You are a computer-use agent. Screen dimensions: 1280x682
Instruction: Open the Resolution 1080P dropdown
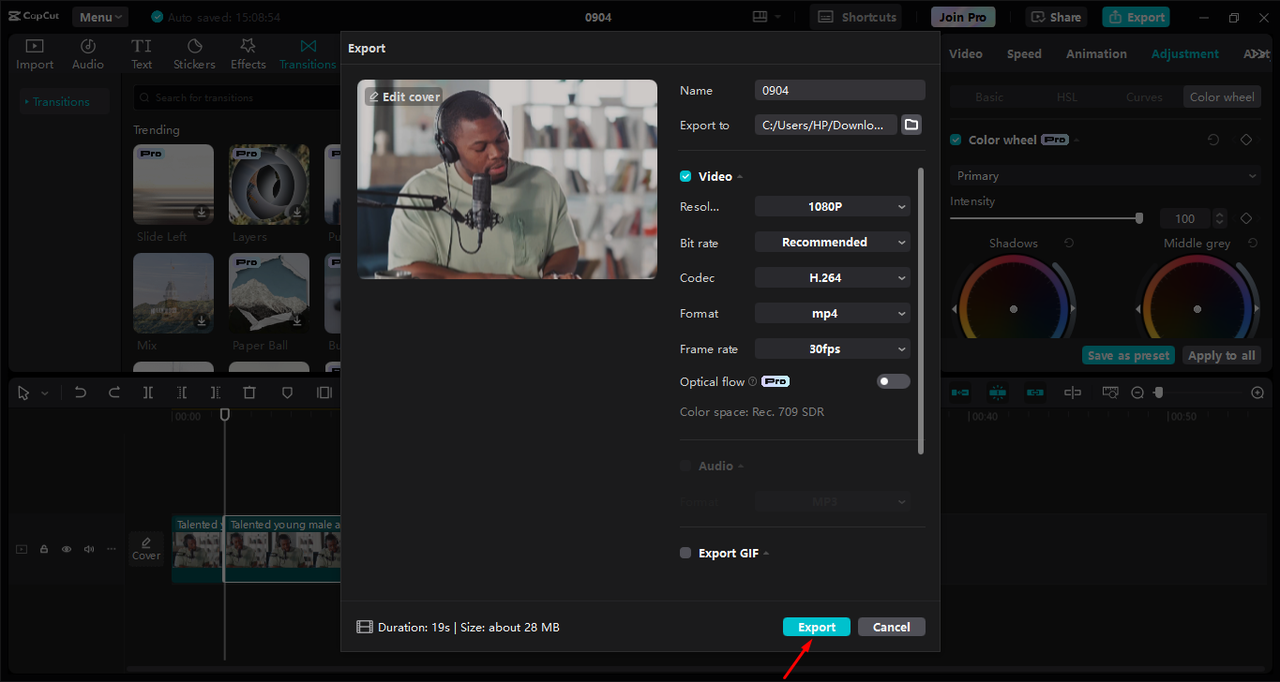(833, 207)
